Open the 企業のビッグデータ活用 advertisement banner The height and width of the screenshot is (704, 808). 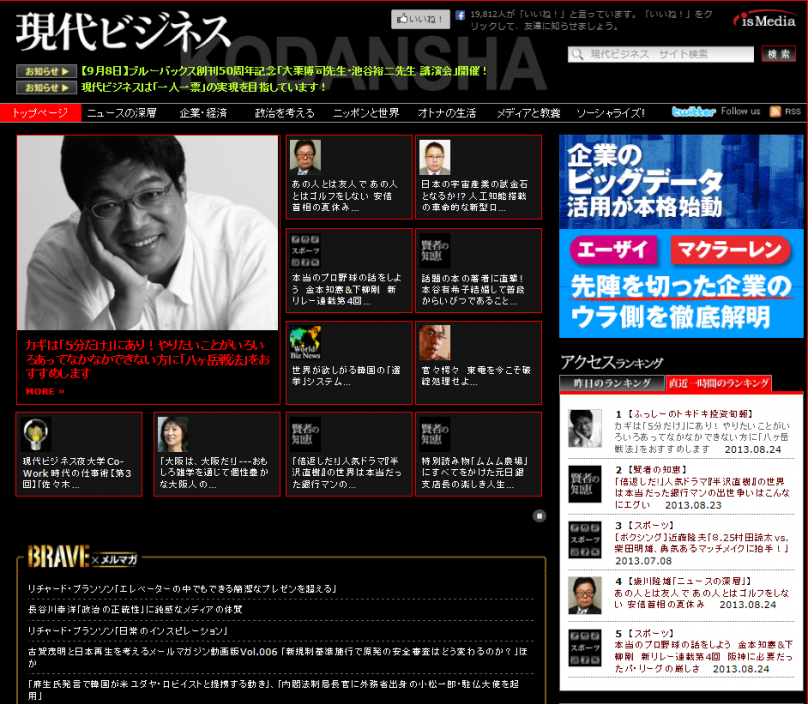point(681,236)
